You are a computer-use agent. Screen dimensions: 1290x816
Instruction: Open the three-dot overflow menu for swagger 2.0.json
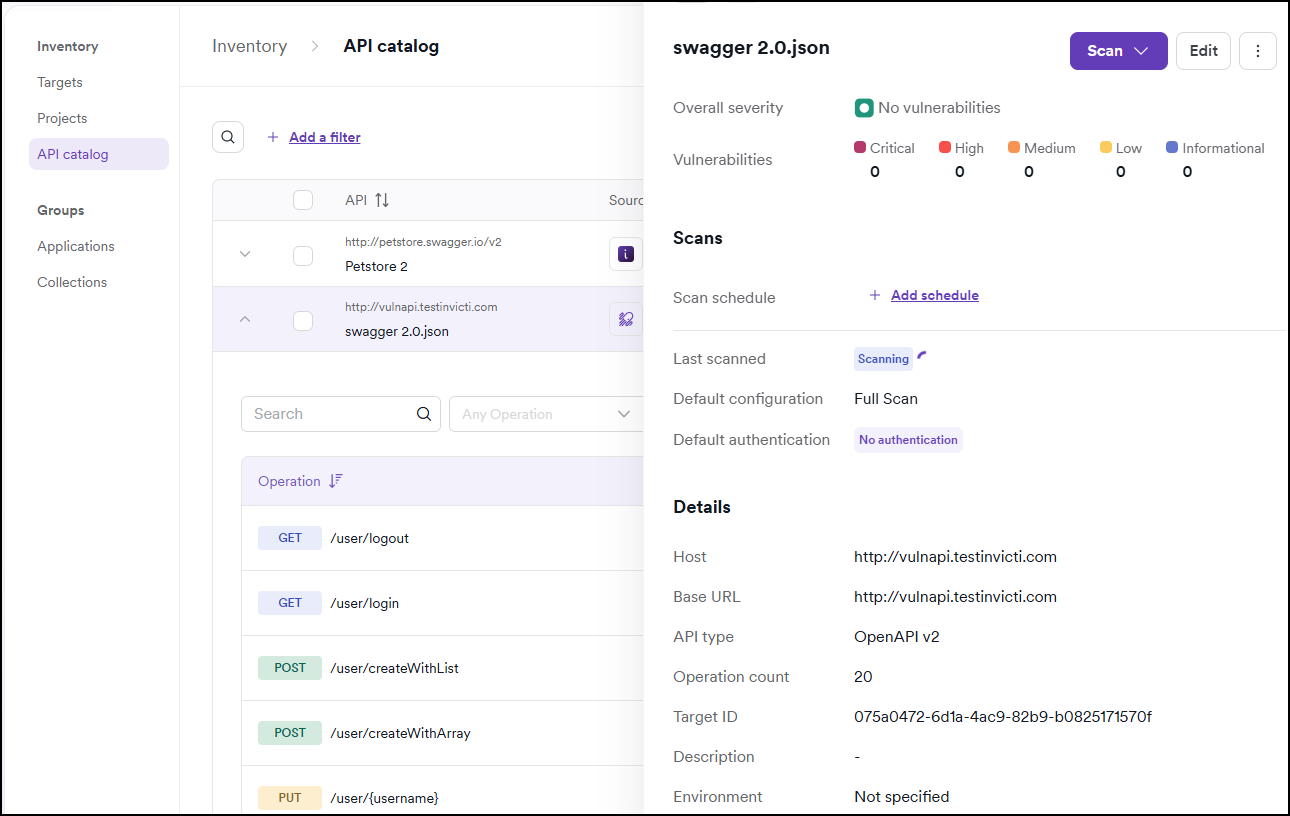click(1257, 51)
